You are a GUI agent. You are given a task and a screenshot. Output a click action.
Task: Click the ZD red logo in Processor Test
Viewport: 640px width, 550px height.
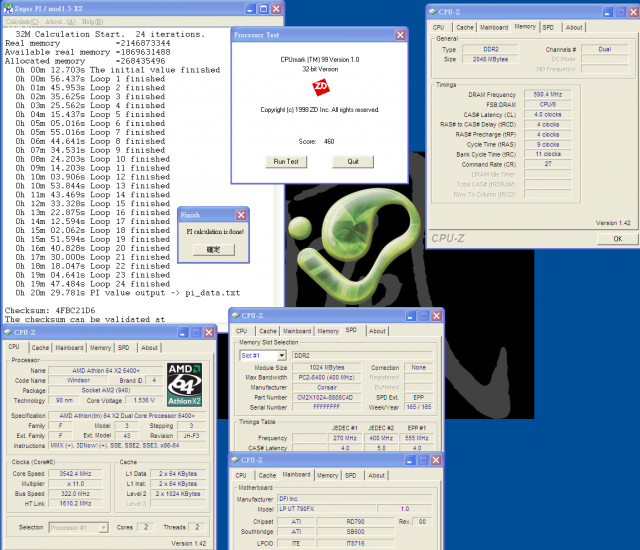(321, 87)
